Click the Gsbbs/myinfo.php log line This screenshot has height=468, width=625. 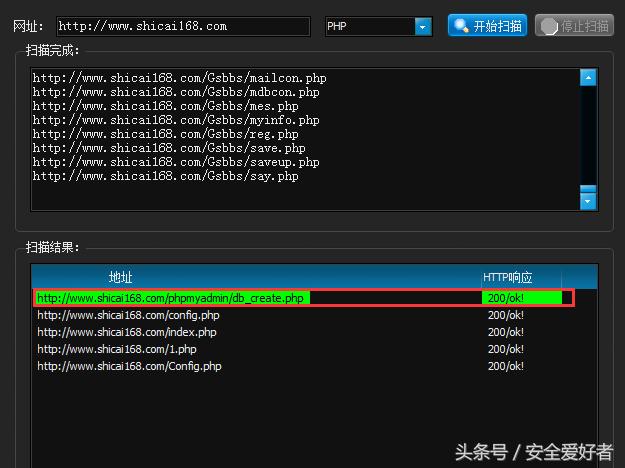coord(176,120)
